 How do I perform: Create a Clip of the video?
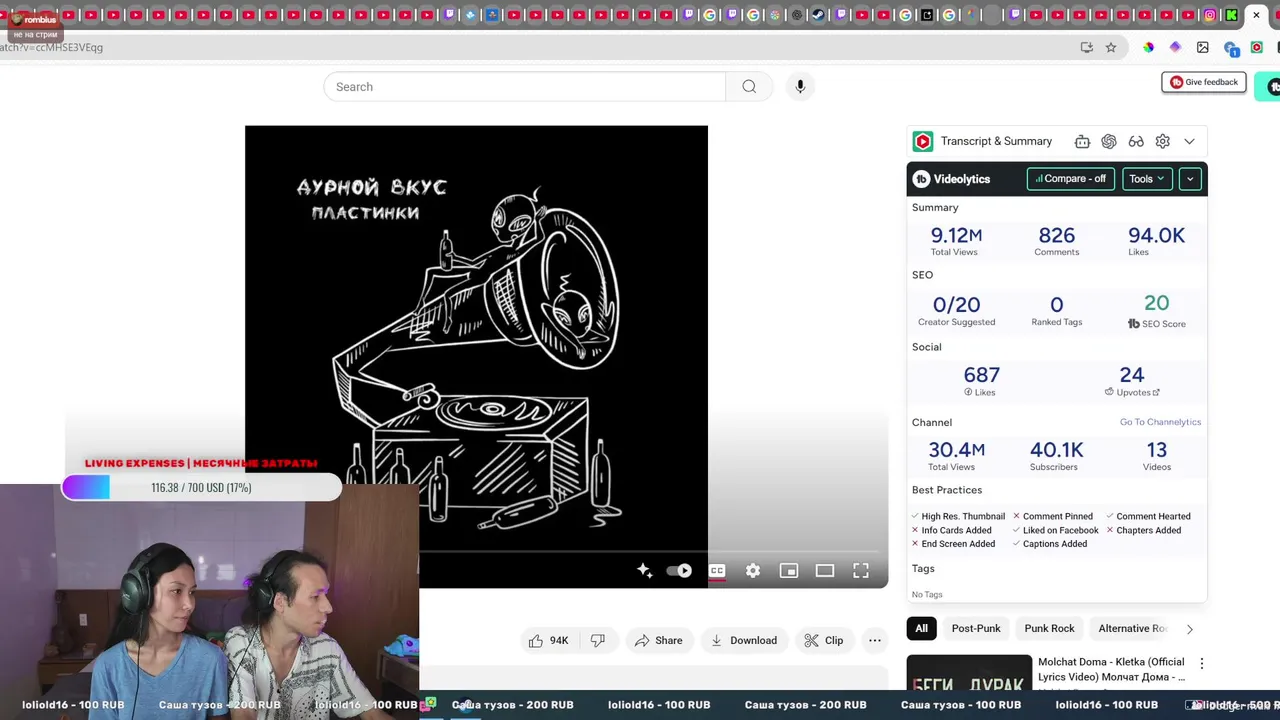(x=824, y=640)
